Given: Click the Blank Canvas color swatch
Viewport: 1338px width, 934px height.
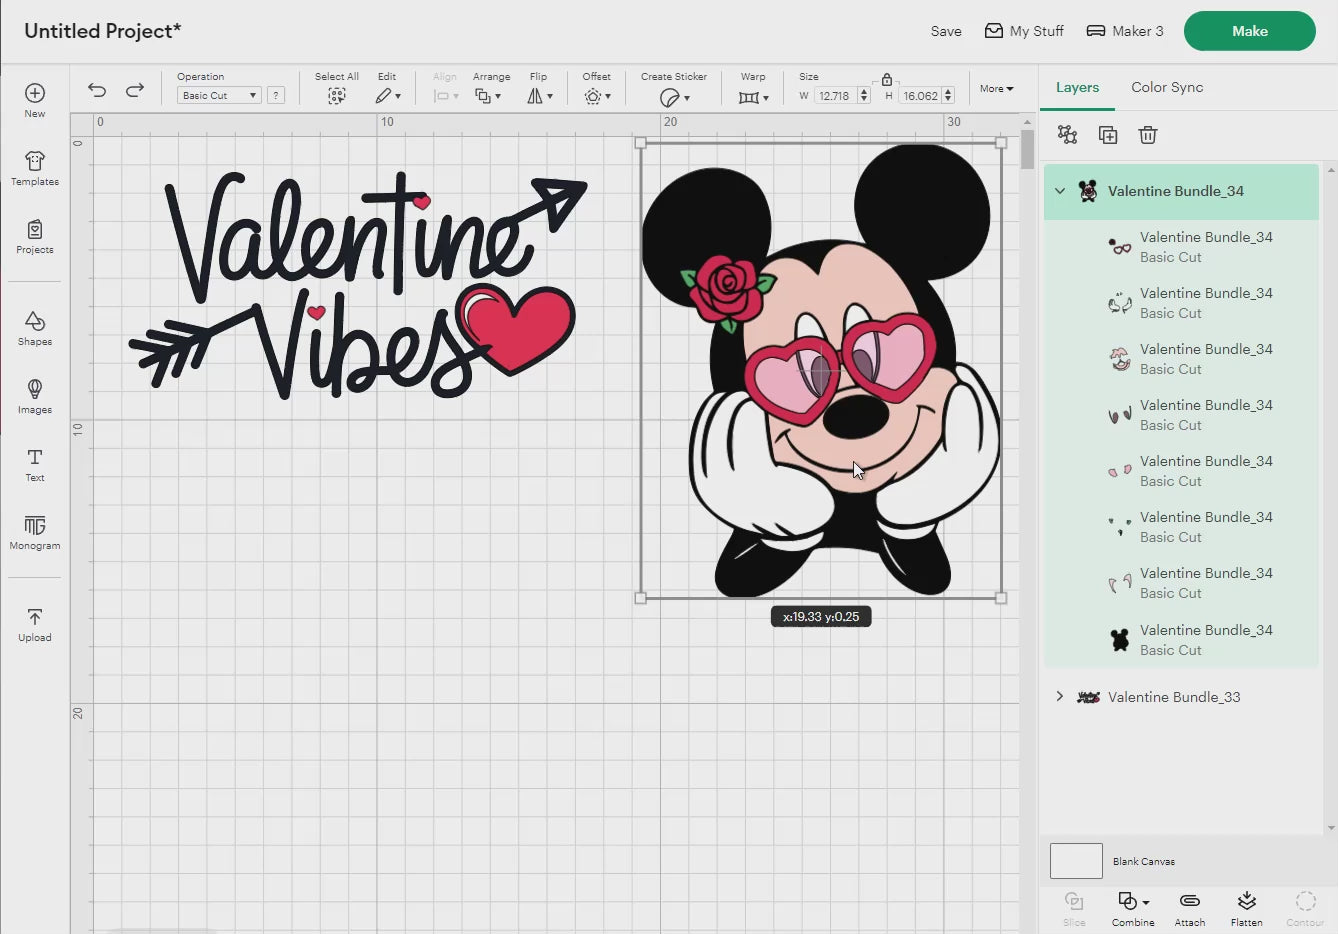Looking at the screenshot, I should [x=1076, y=861].
